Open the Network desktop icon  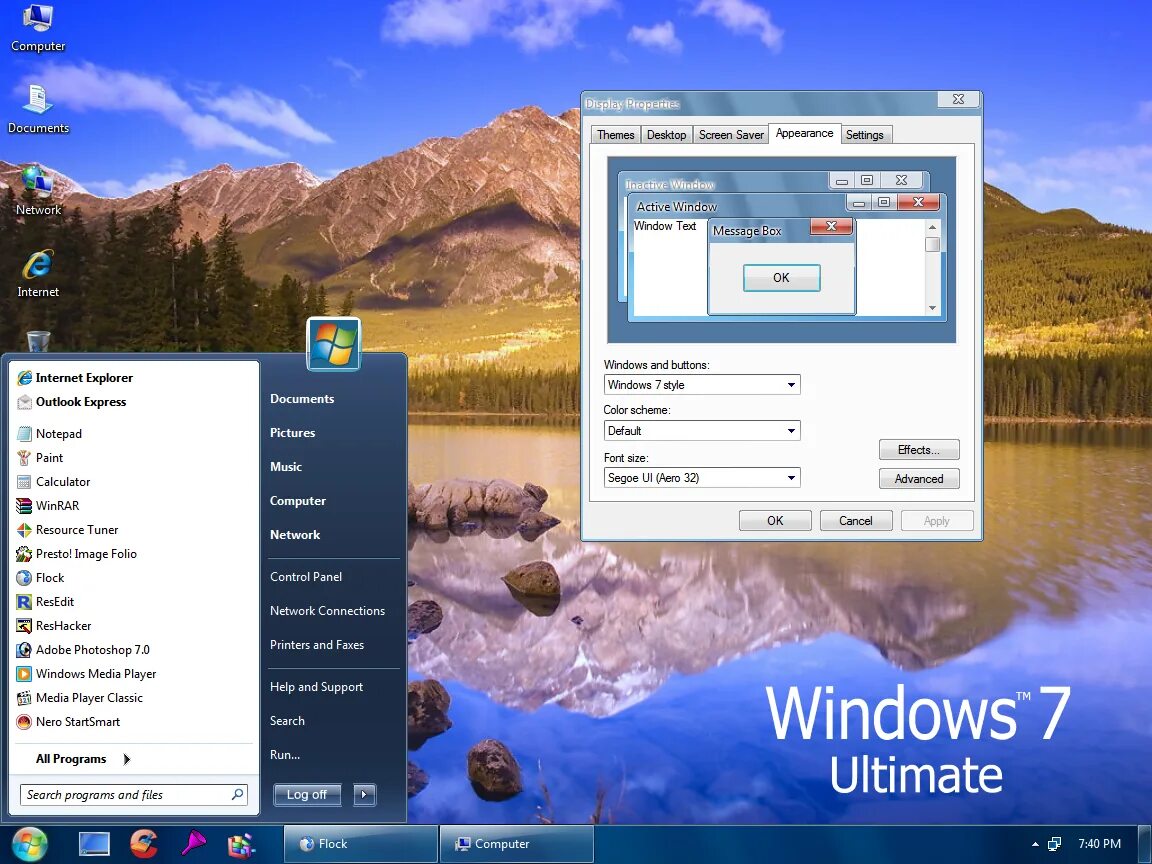pos(37,191)
